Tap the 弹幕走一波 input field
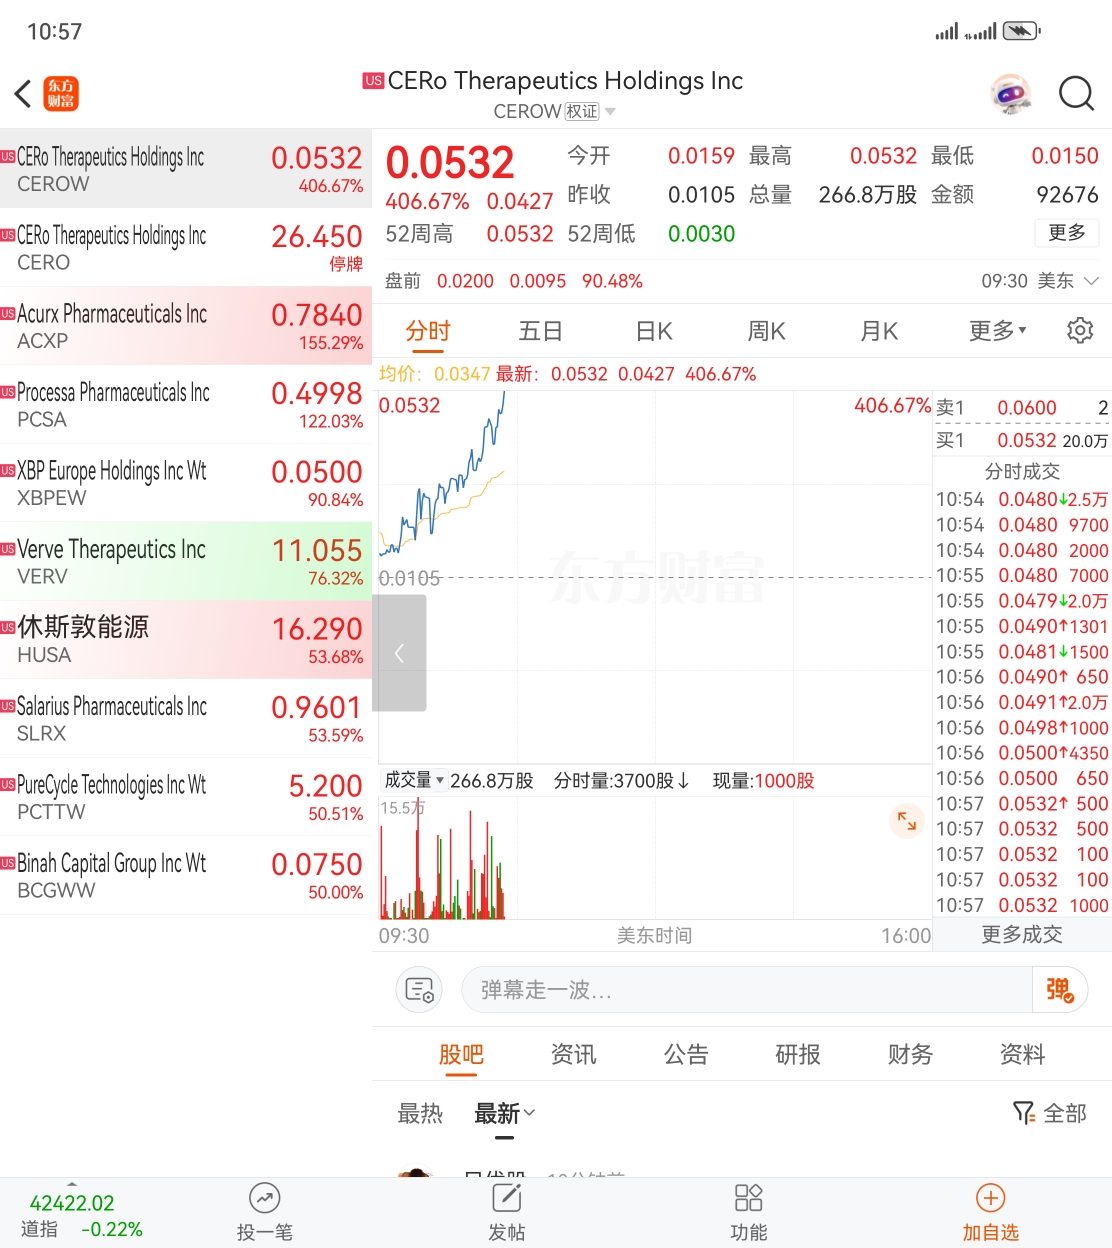The width and height of the screenshot is (1112, 1248). [x=746, y=990]
